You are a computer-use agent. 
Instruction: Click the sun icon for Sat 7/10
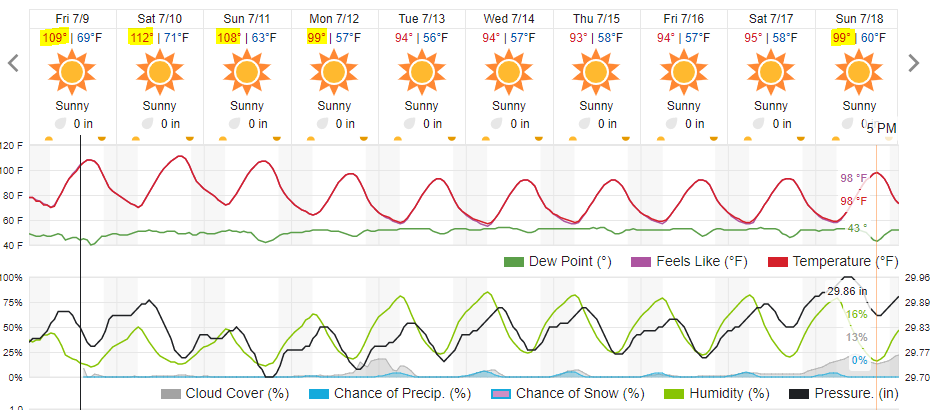(x=159, y=72)
